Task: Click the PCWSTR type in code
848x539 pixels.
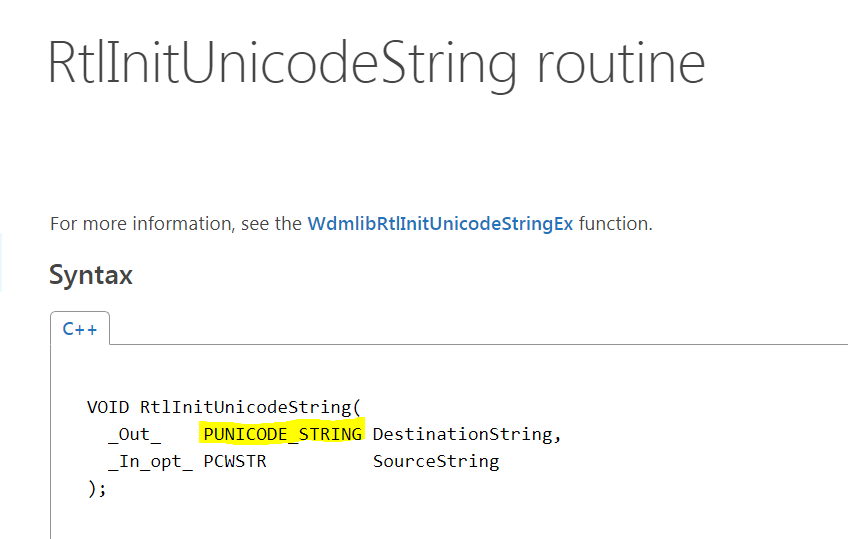Action: click(x=234, y=461)
